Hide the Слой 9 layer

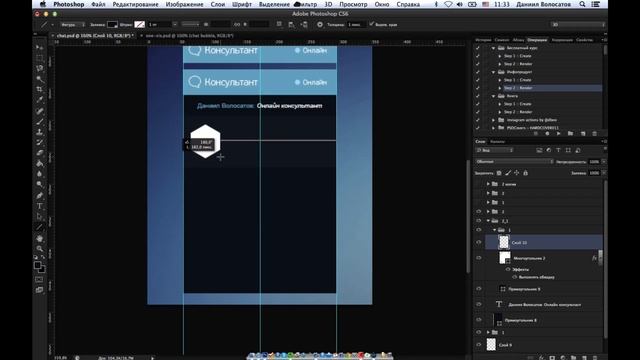click(x=479, y=345)
